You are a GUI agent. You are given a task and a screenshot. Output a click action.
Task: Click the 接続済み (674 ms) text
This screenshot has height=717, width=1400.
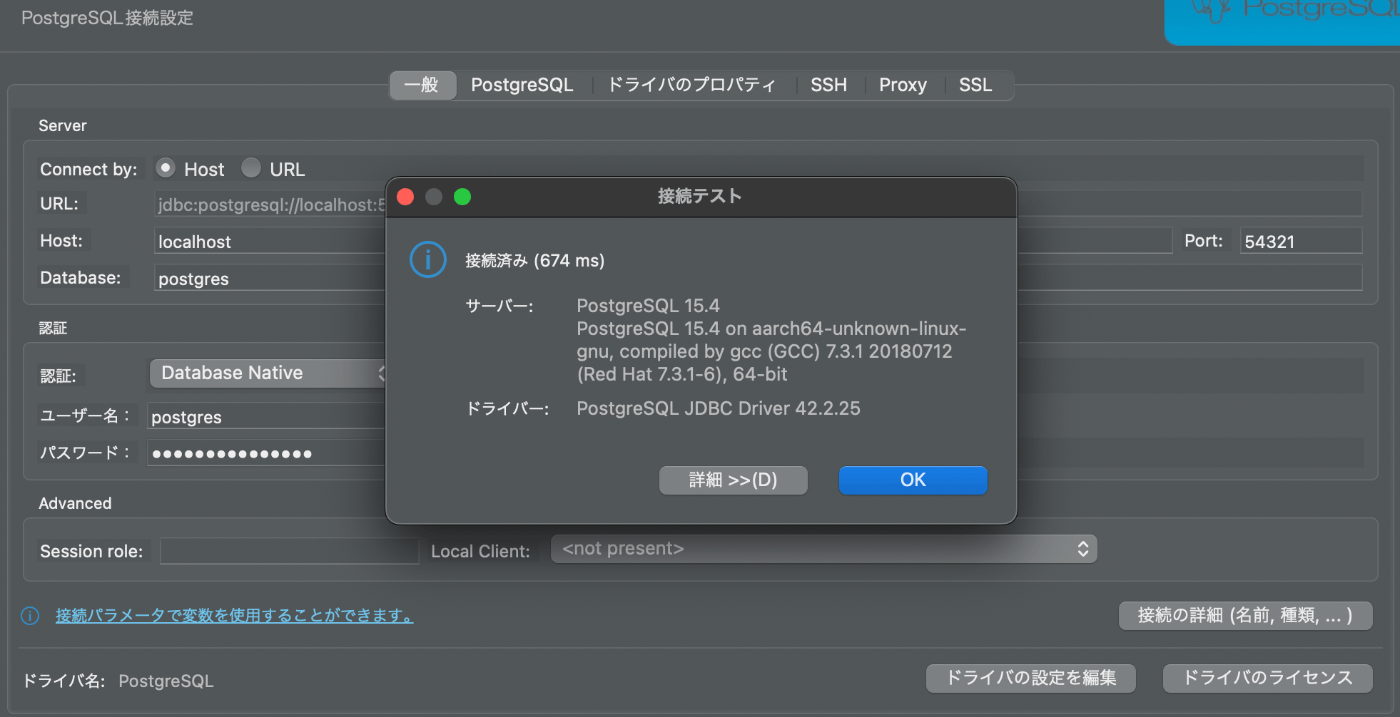(x=535, y=261)
